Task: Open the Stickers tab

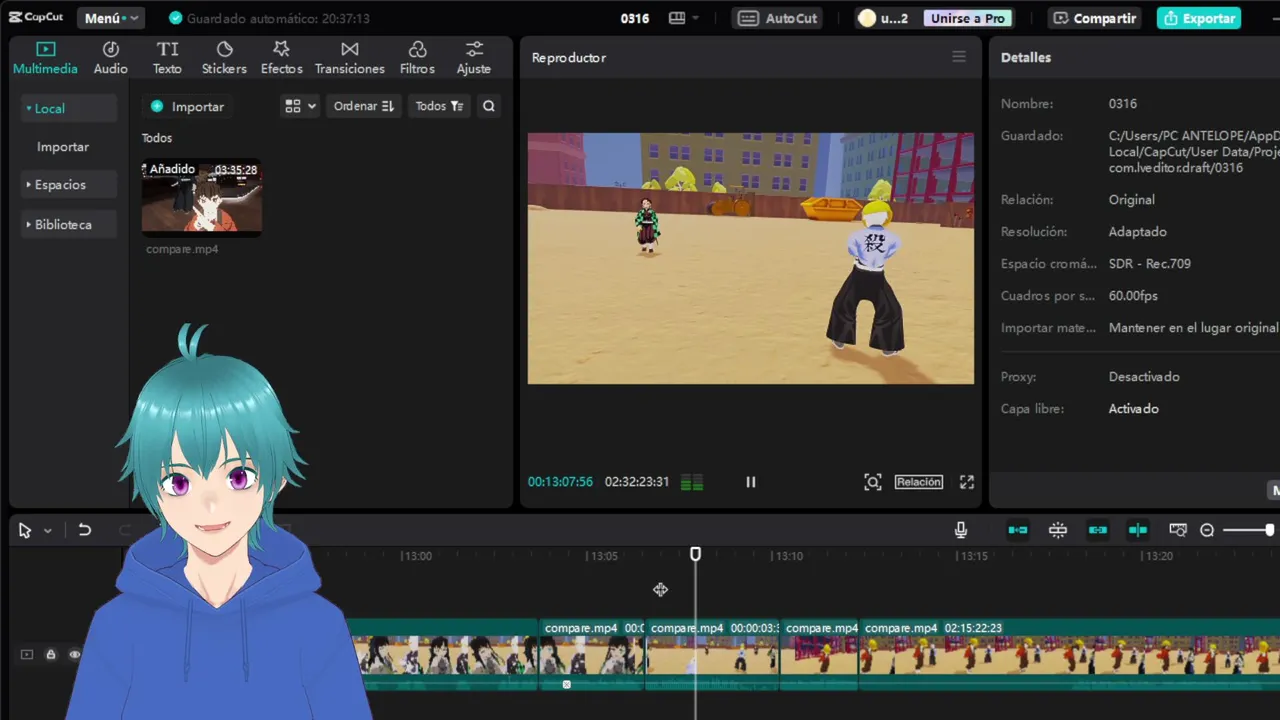Action: [x=224, y=58]
